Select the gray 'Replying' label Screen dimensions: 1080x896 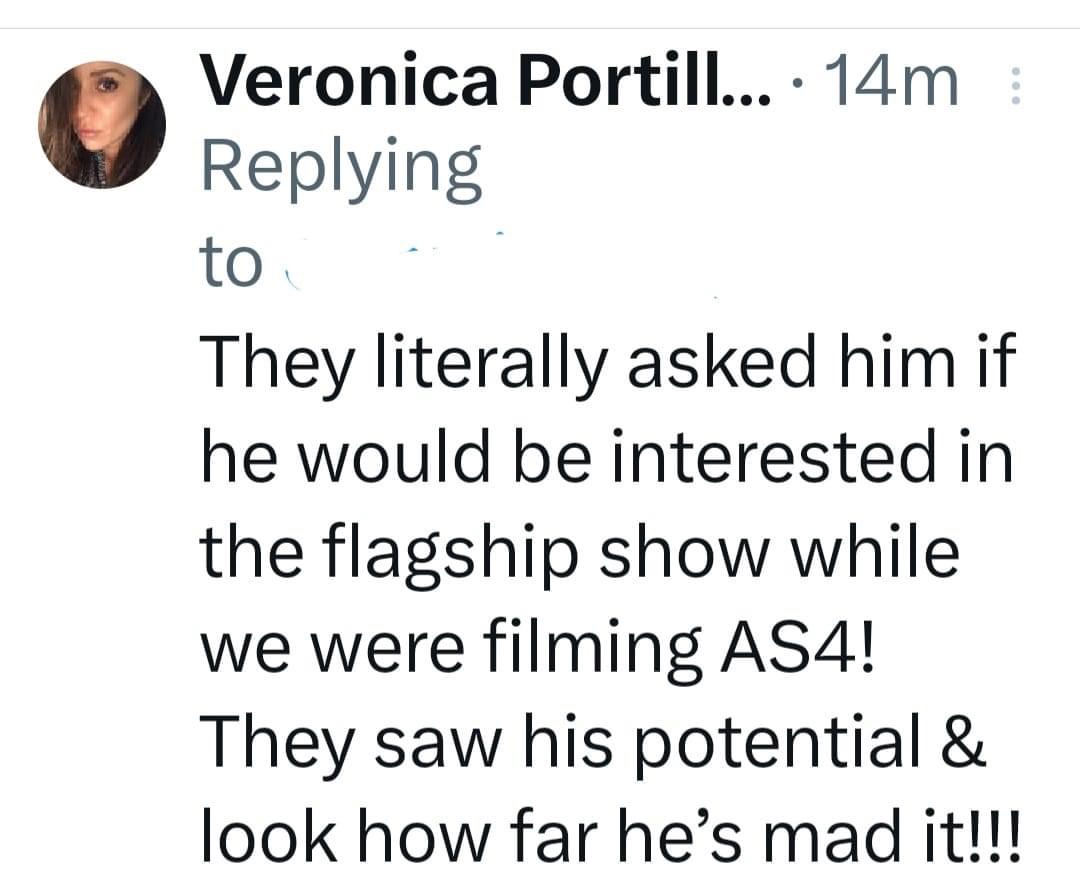(x=341, y=169)
